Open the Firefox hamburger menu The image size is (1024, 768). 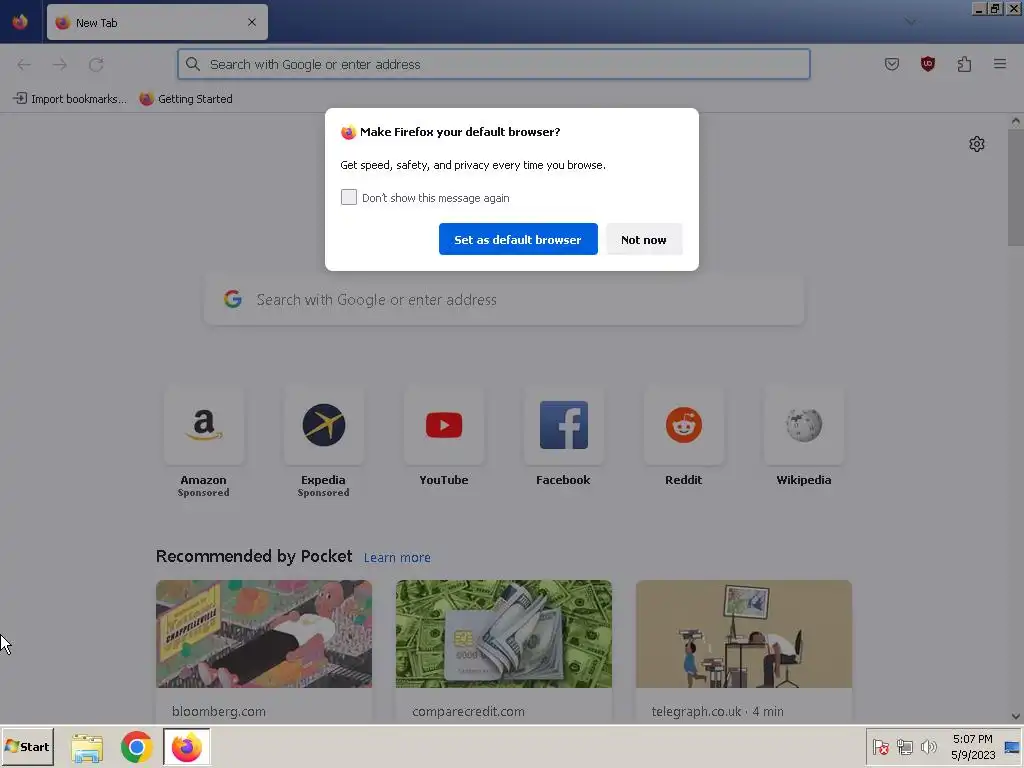[1000, 64]
